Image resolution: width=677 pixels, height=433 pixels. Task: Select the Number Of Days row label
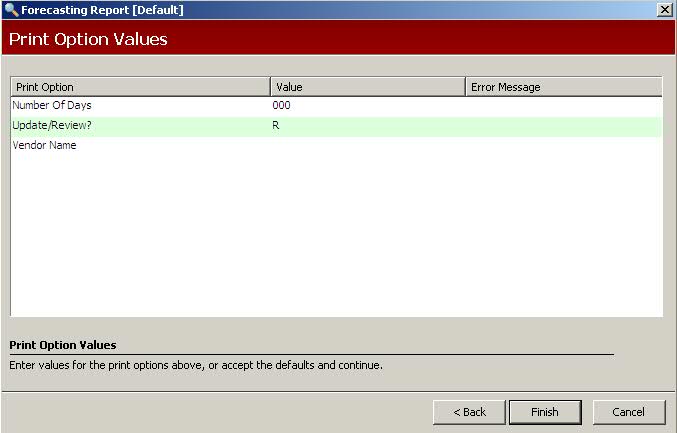click(52, 105)
